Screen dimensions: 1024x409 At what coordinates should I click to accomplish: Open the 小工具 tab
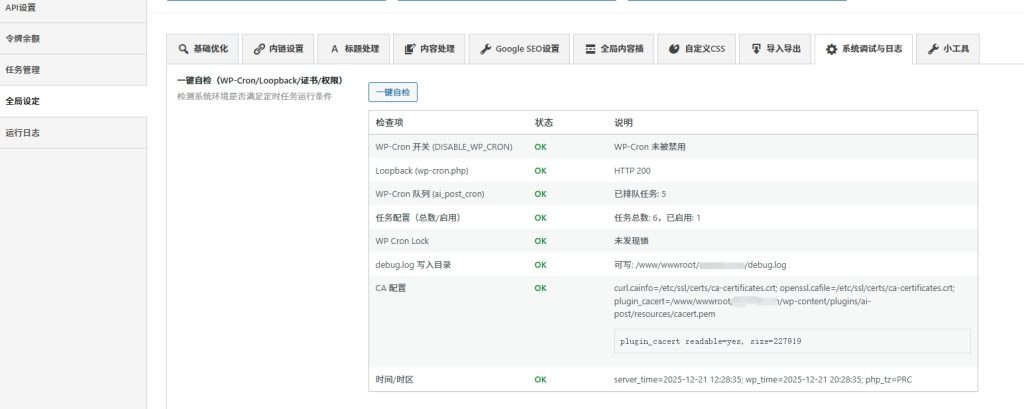948,49
